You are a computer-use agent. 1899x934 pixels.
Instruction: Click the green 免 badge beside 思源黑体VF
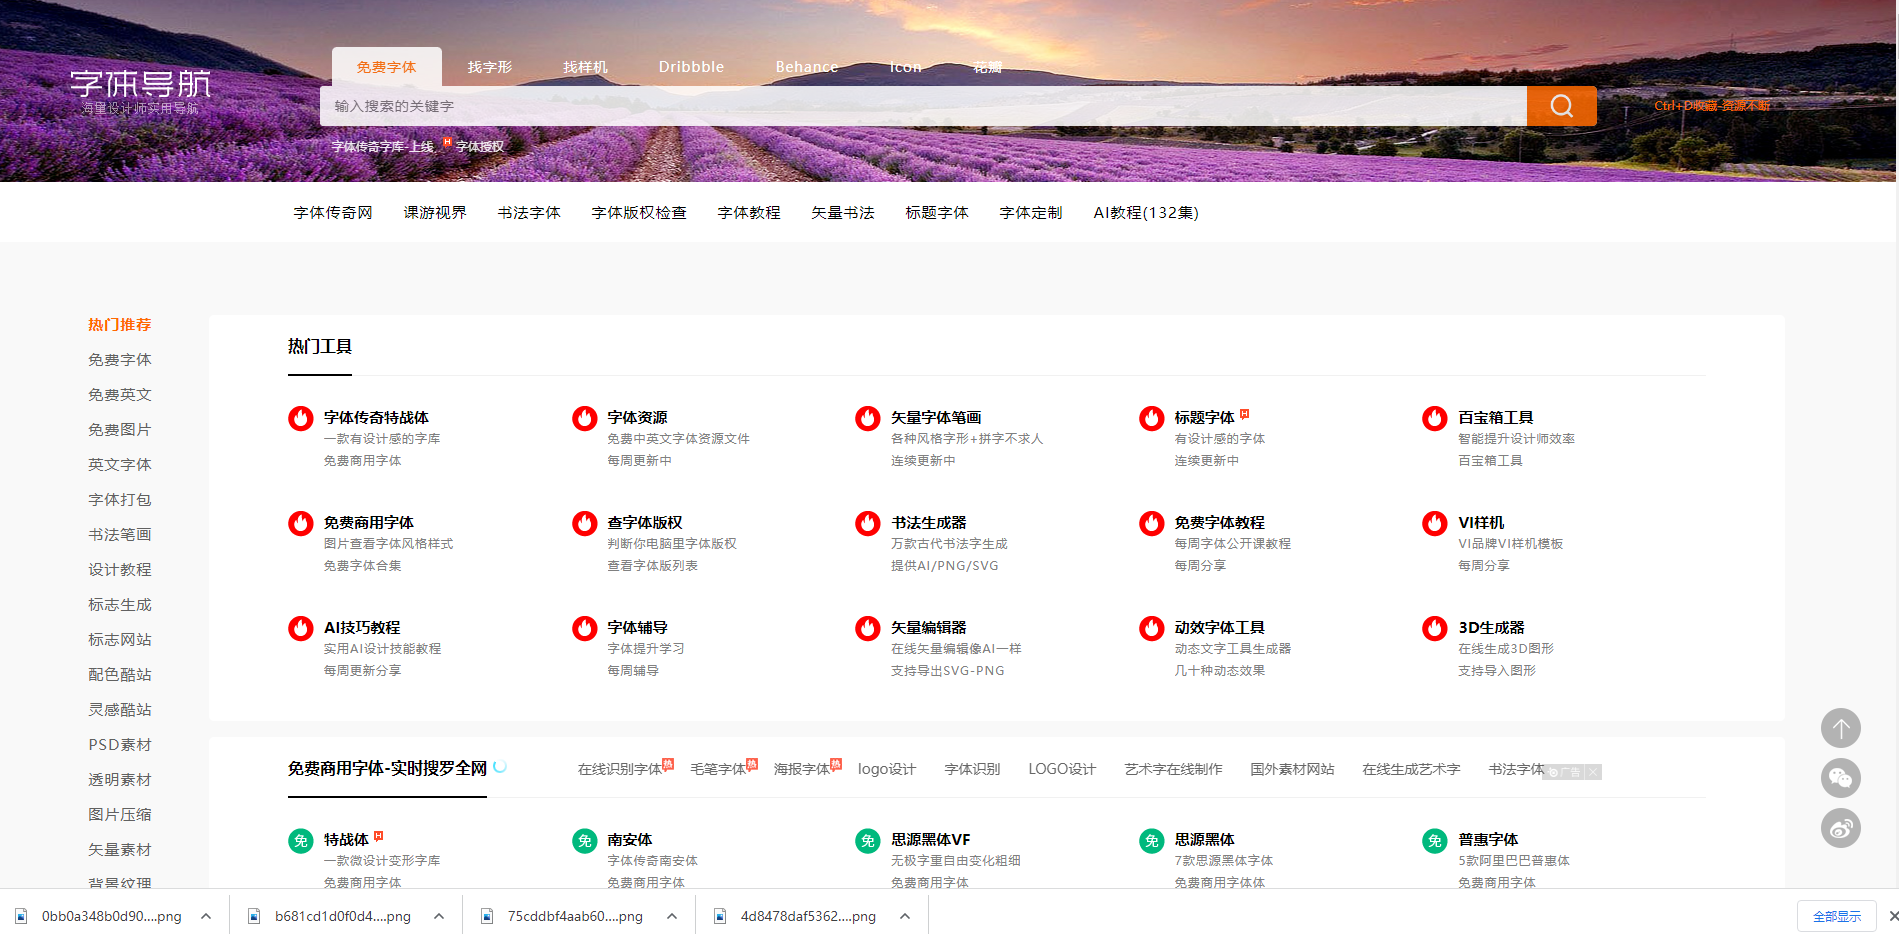(x=868, y=841)
